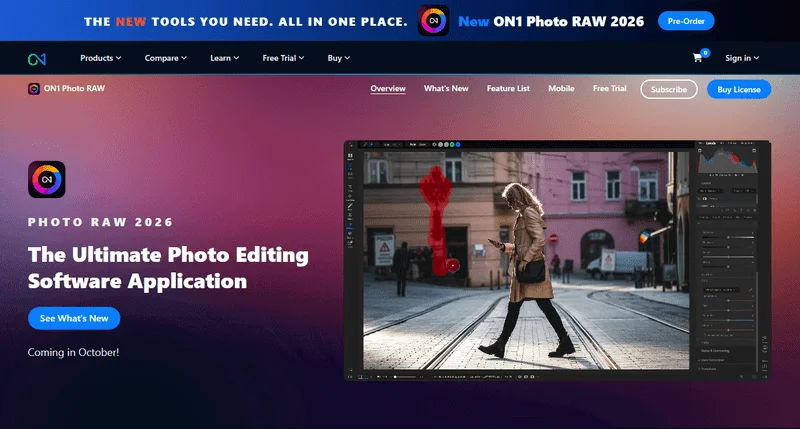The width and height of the screenshot is (800, 429).
Task: Switch to the What's New tab in the sub-navigation
Action: pyautogui.click(x=446, y=89)
